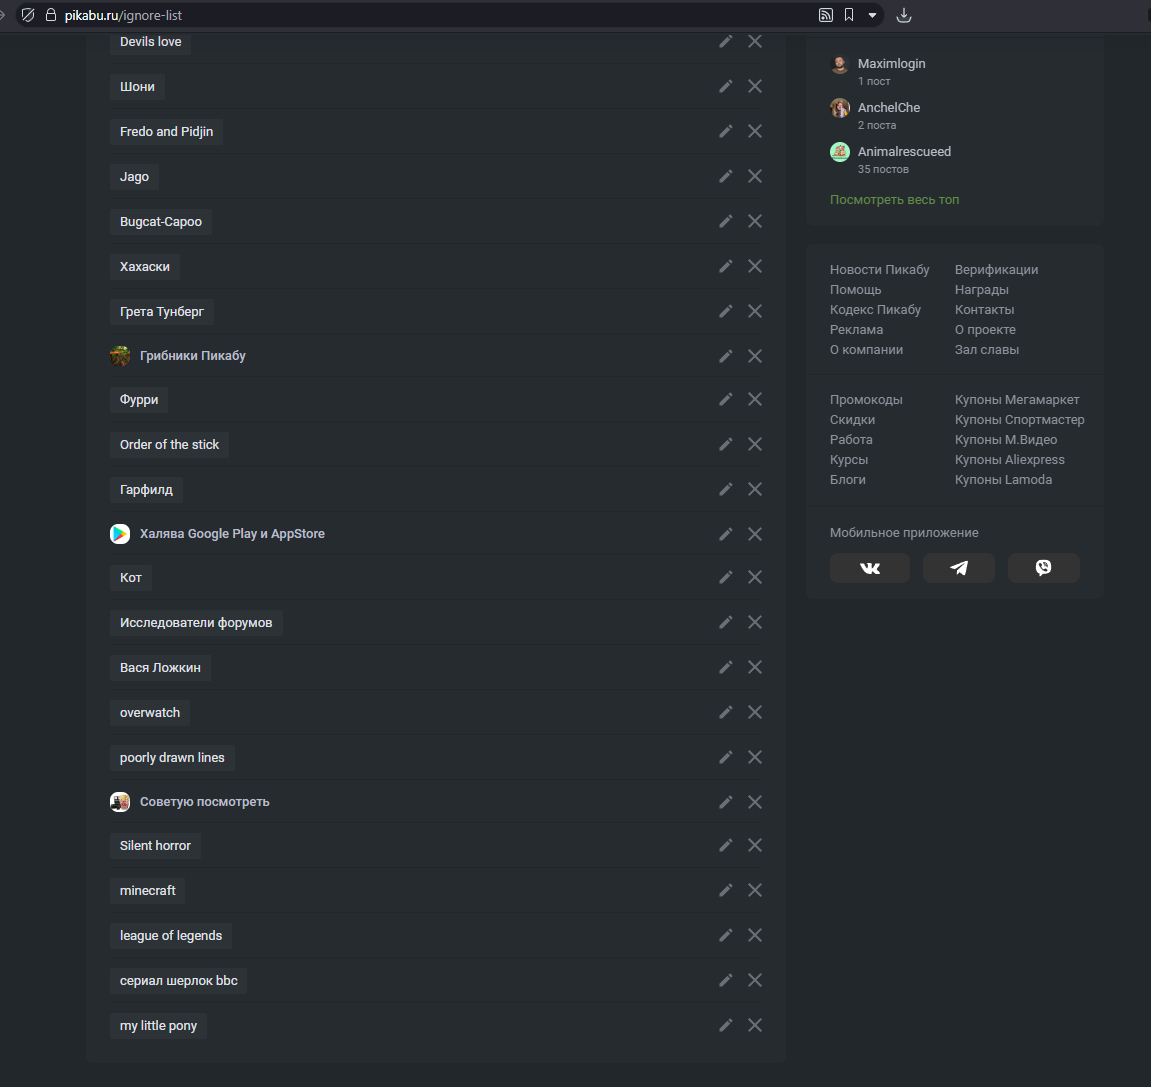Delete Шони tag from ignore list
1151x1087 pixels.
click(755, 86)
